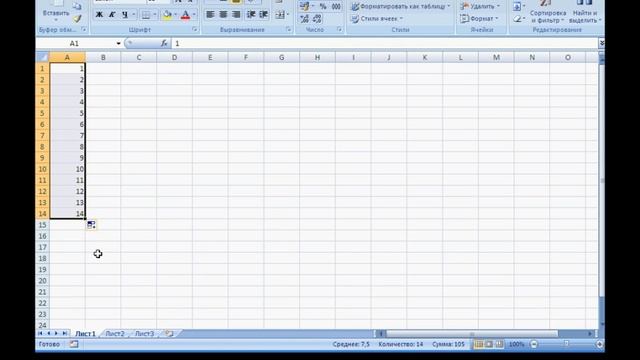Viewport: 640px width, 360px height.
Task: Switch to the Лист2 sheet tab
Action: [115, 333]
